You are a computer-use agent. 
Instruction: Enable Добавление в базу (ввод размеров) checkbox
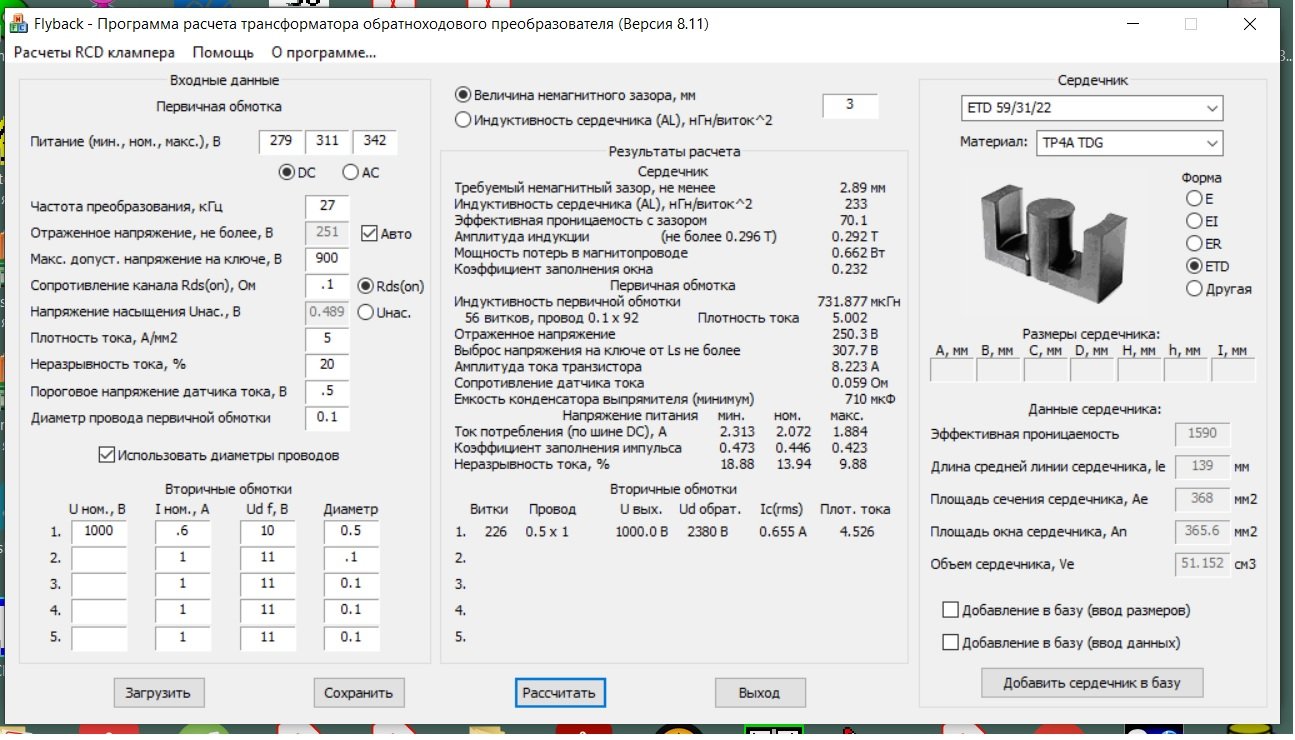950,610
